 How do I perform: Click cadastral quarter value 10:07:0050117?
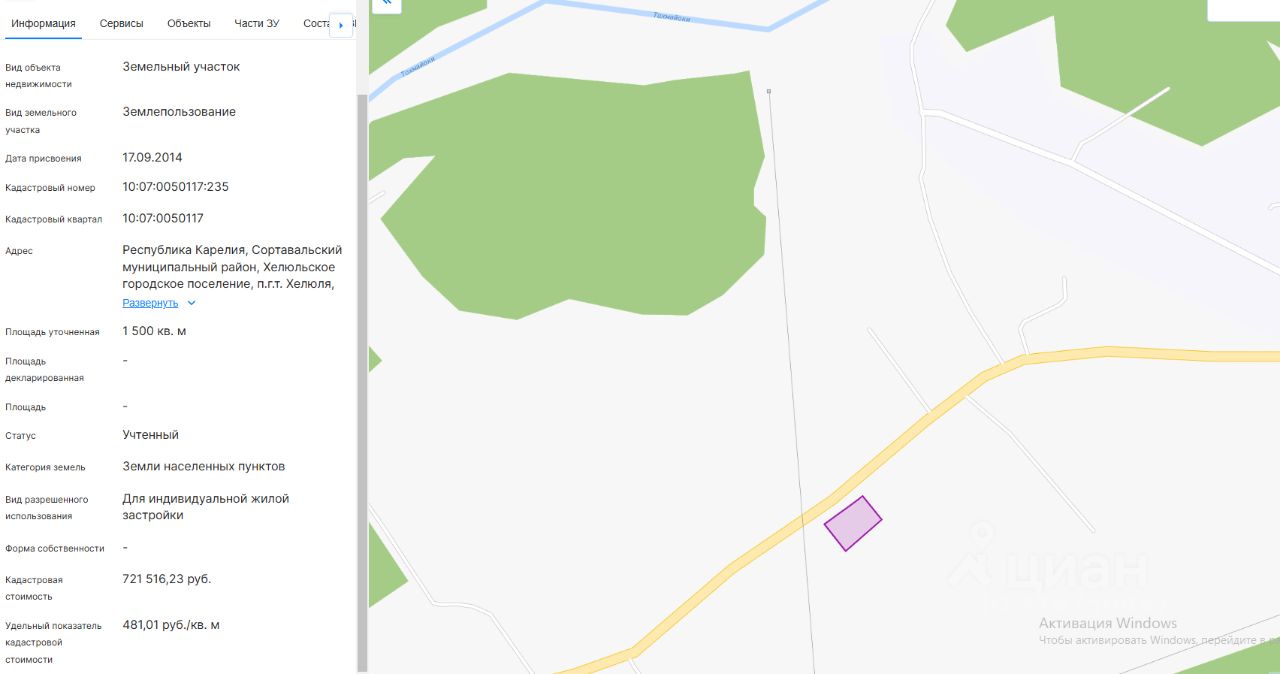pyautogui.click(x=163, y=218)
